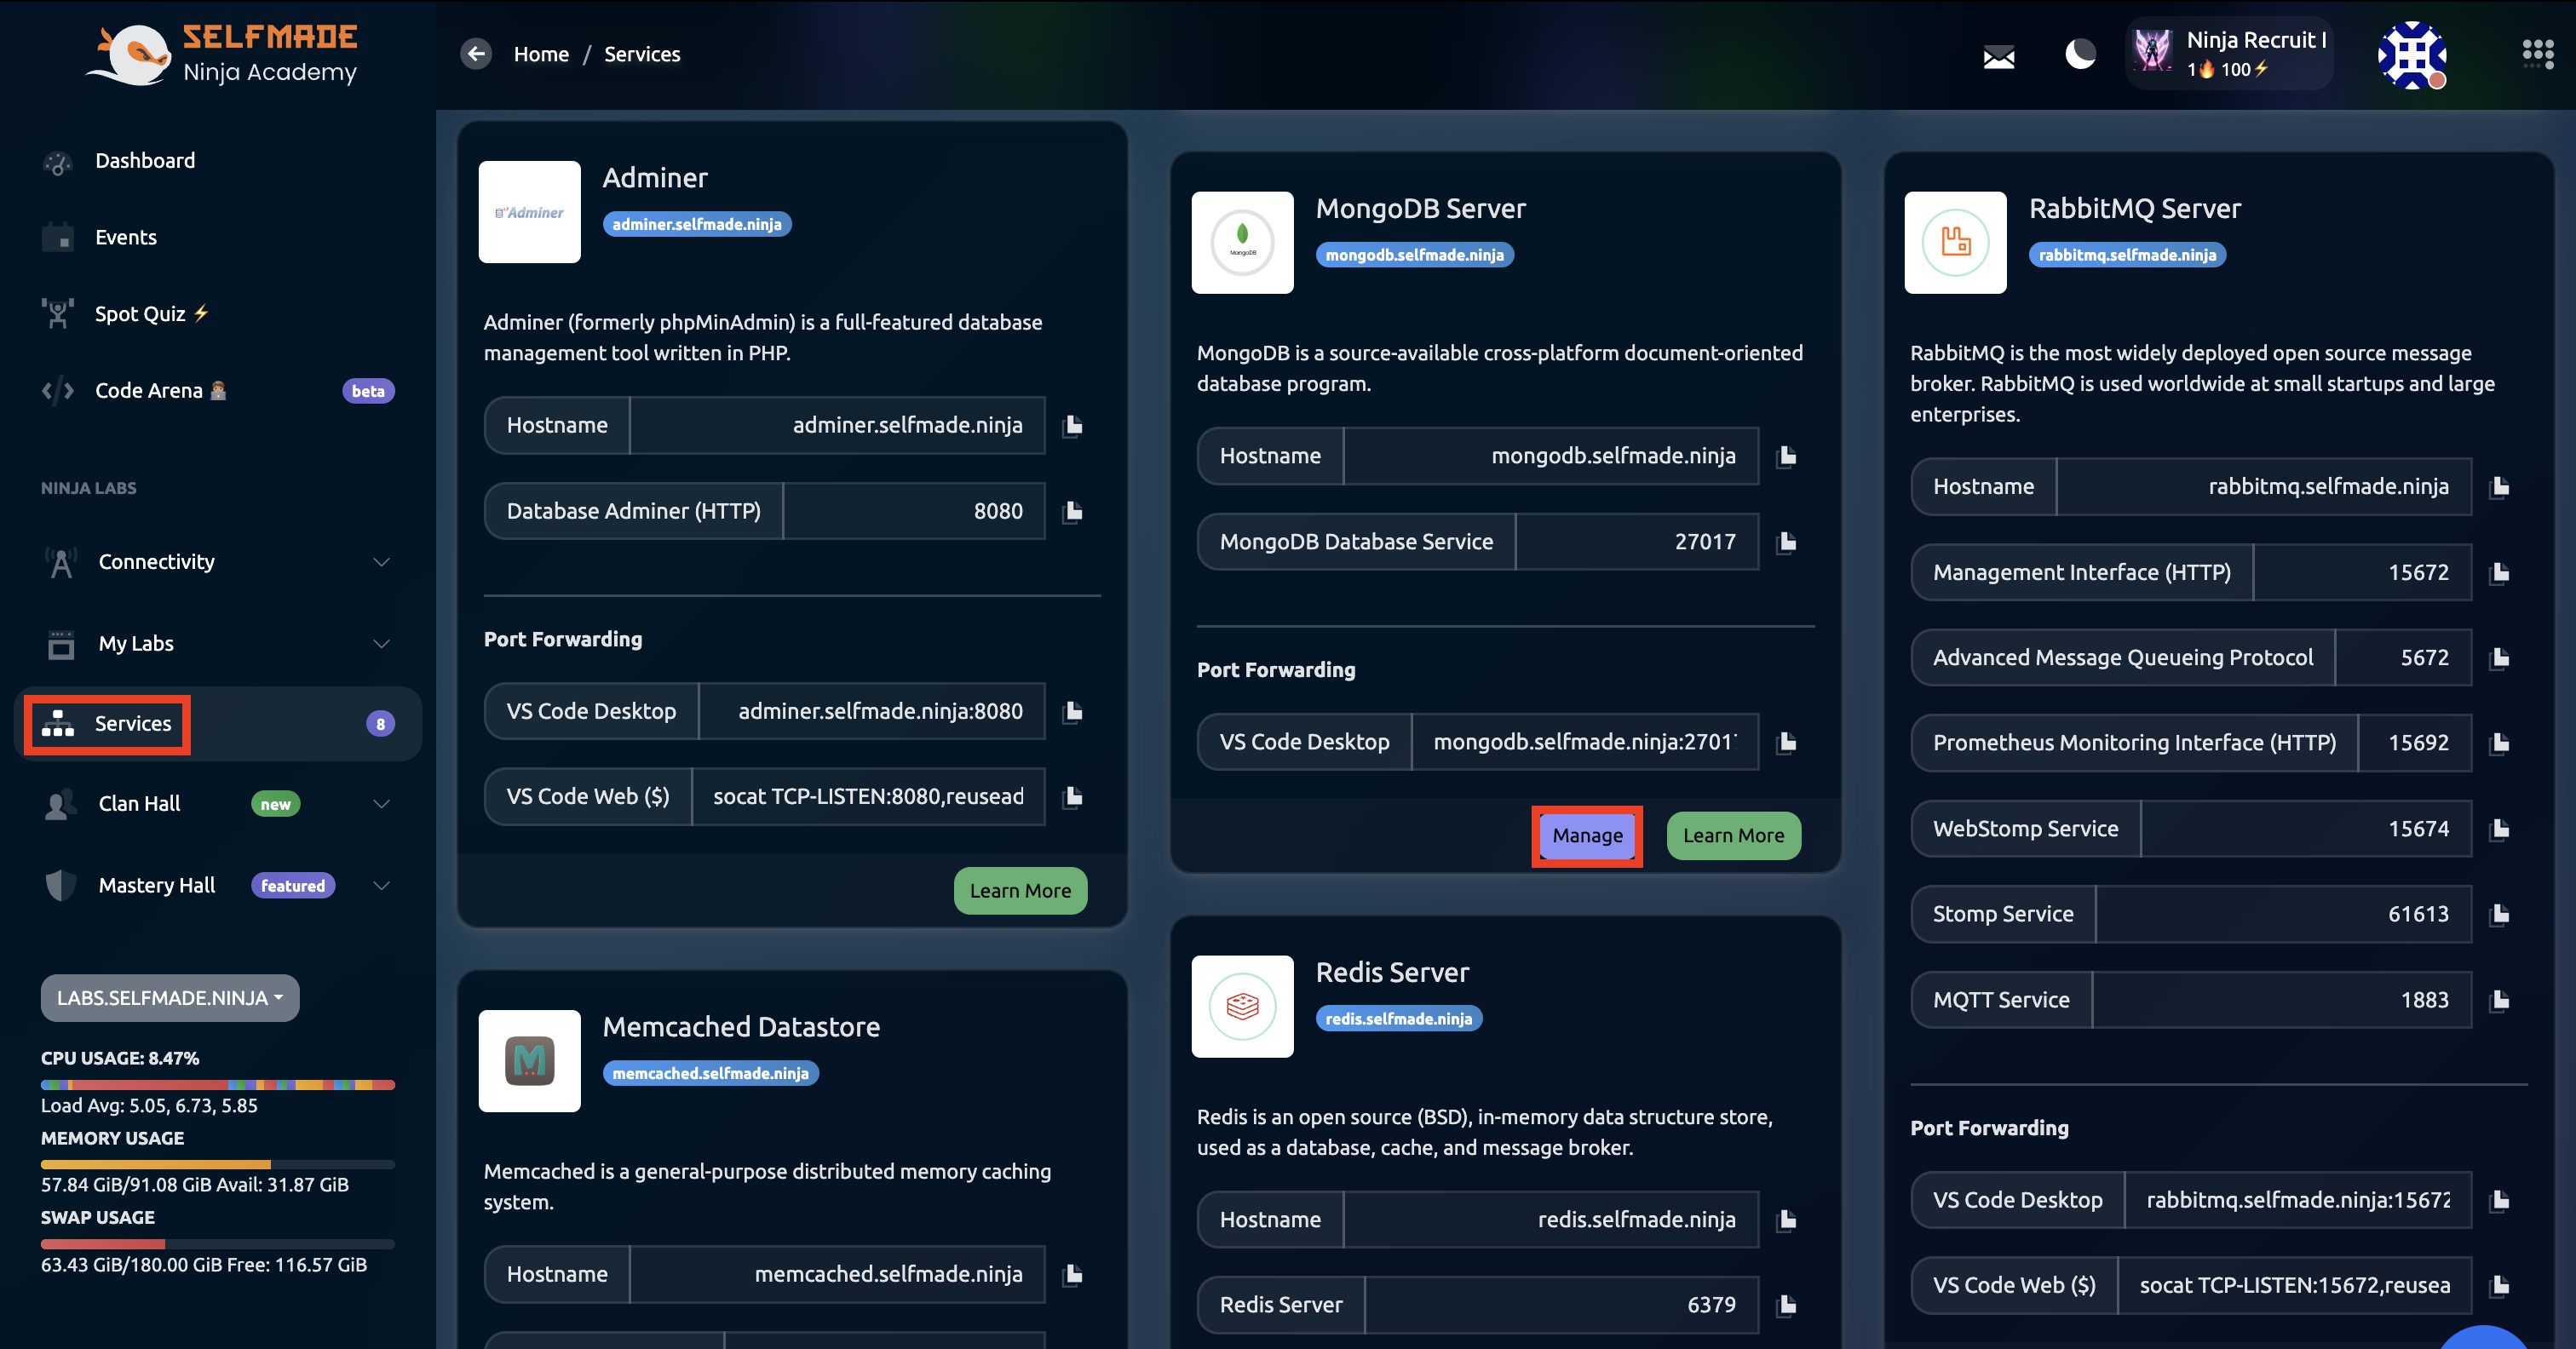Screen dimensions: 2576x1349
Task: Click the Adminer VS Code Web socat field
Action: 868,796
